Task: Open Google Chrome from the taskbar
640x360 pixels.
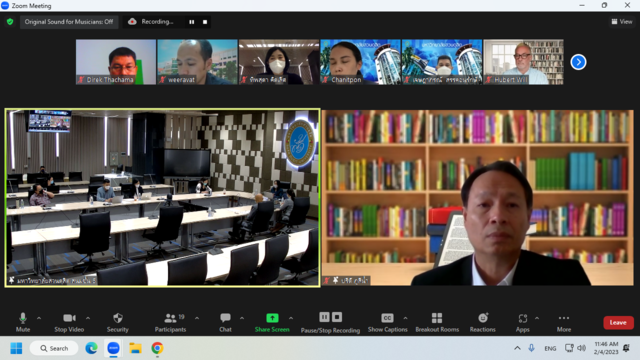Action: 157,348
